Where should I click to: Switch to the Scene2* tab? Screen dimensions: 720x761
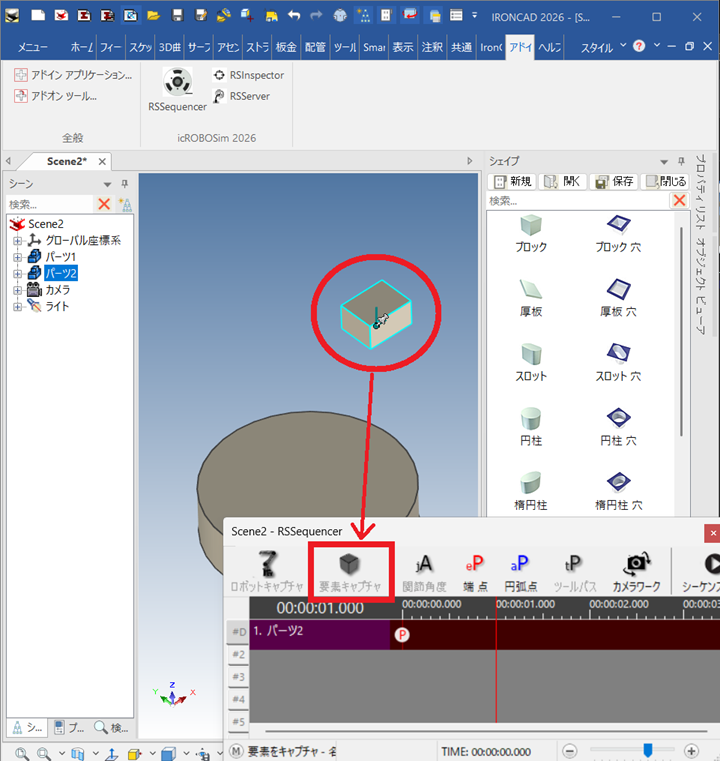pos(66,161)
